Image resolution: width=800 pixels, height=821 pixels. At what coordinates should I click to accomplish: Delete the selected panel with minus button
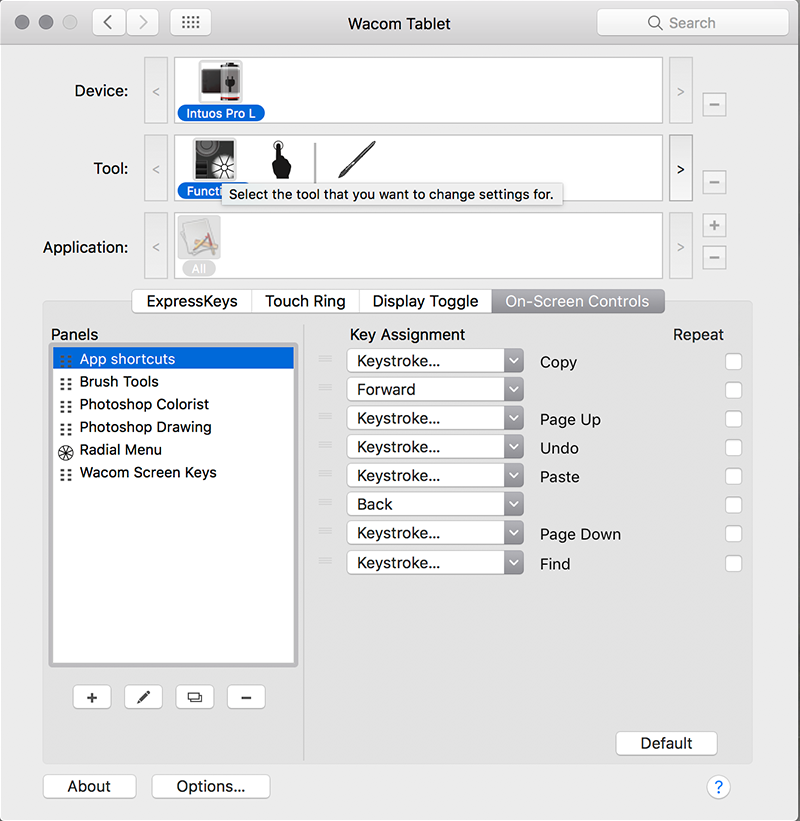246,697
